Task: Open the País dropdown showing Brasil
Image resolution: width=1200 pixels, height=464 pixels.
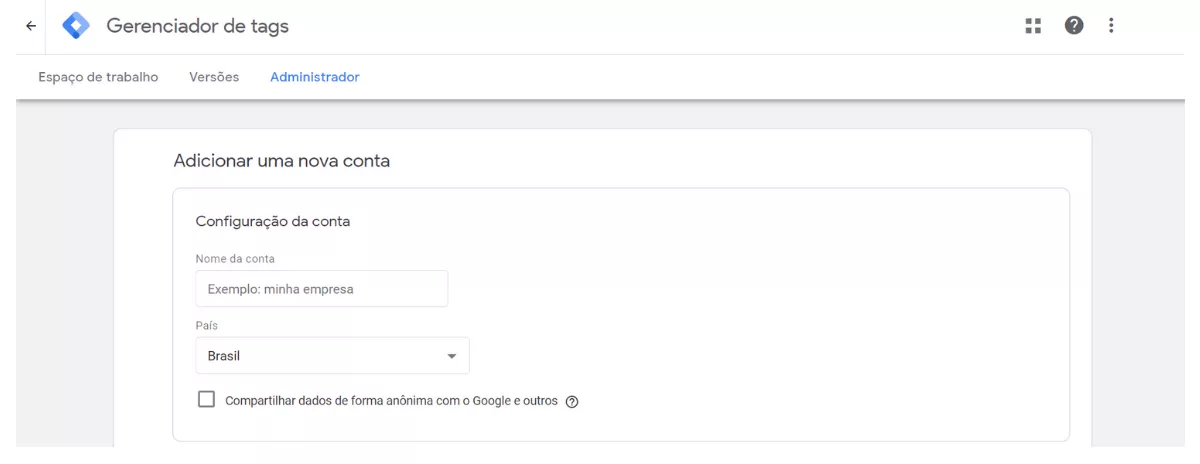Action: pos(332,356)
